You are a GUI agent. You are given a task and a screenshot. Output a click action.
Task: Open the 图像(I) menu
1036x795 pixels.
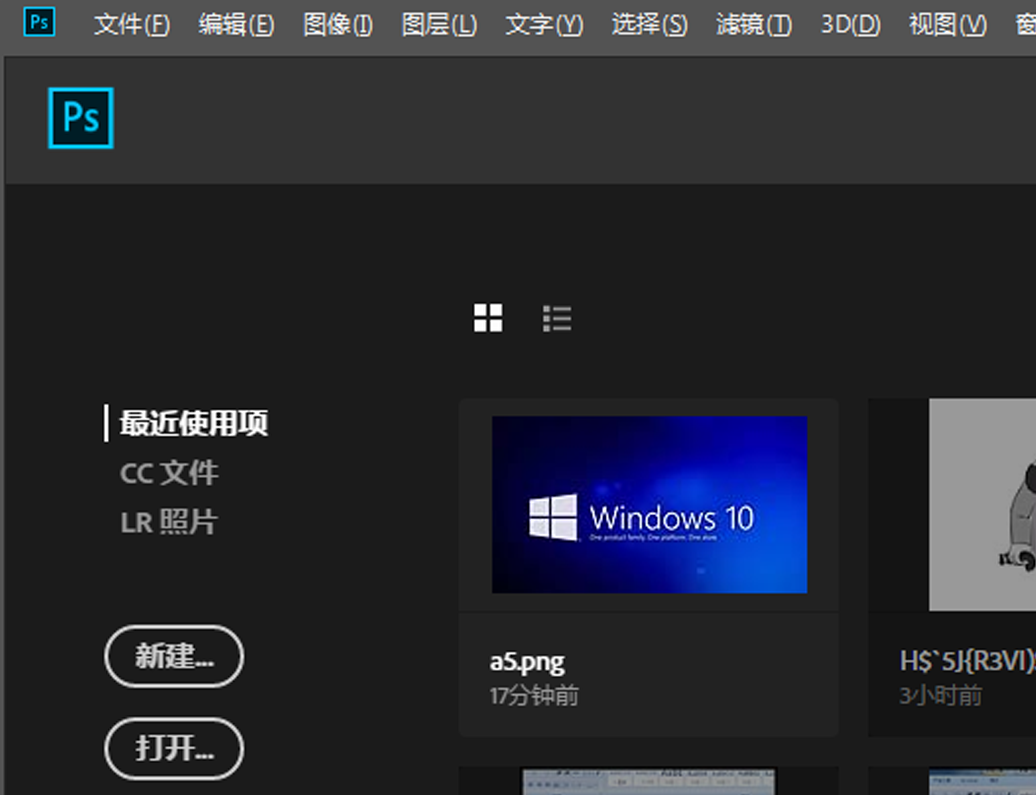pos(338,24)
